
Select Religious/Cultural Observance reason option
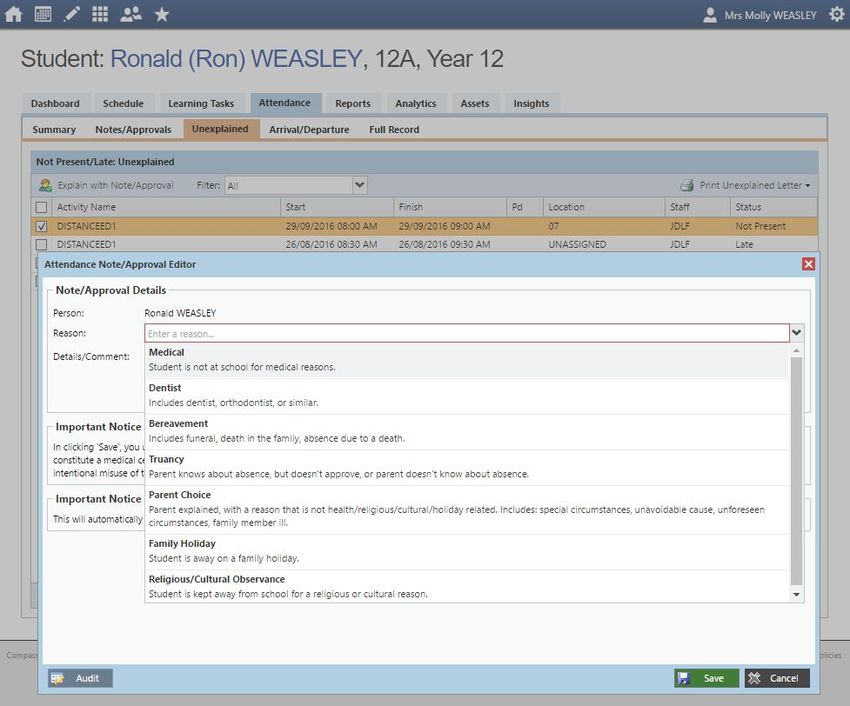467,587
